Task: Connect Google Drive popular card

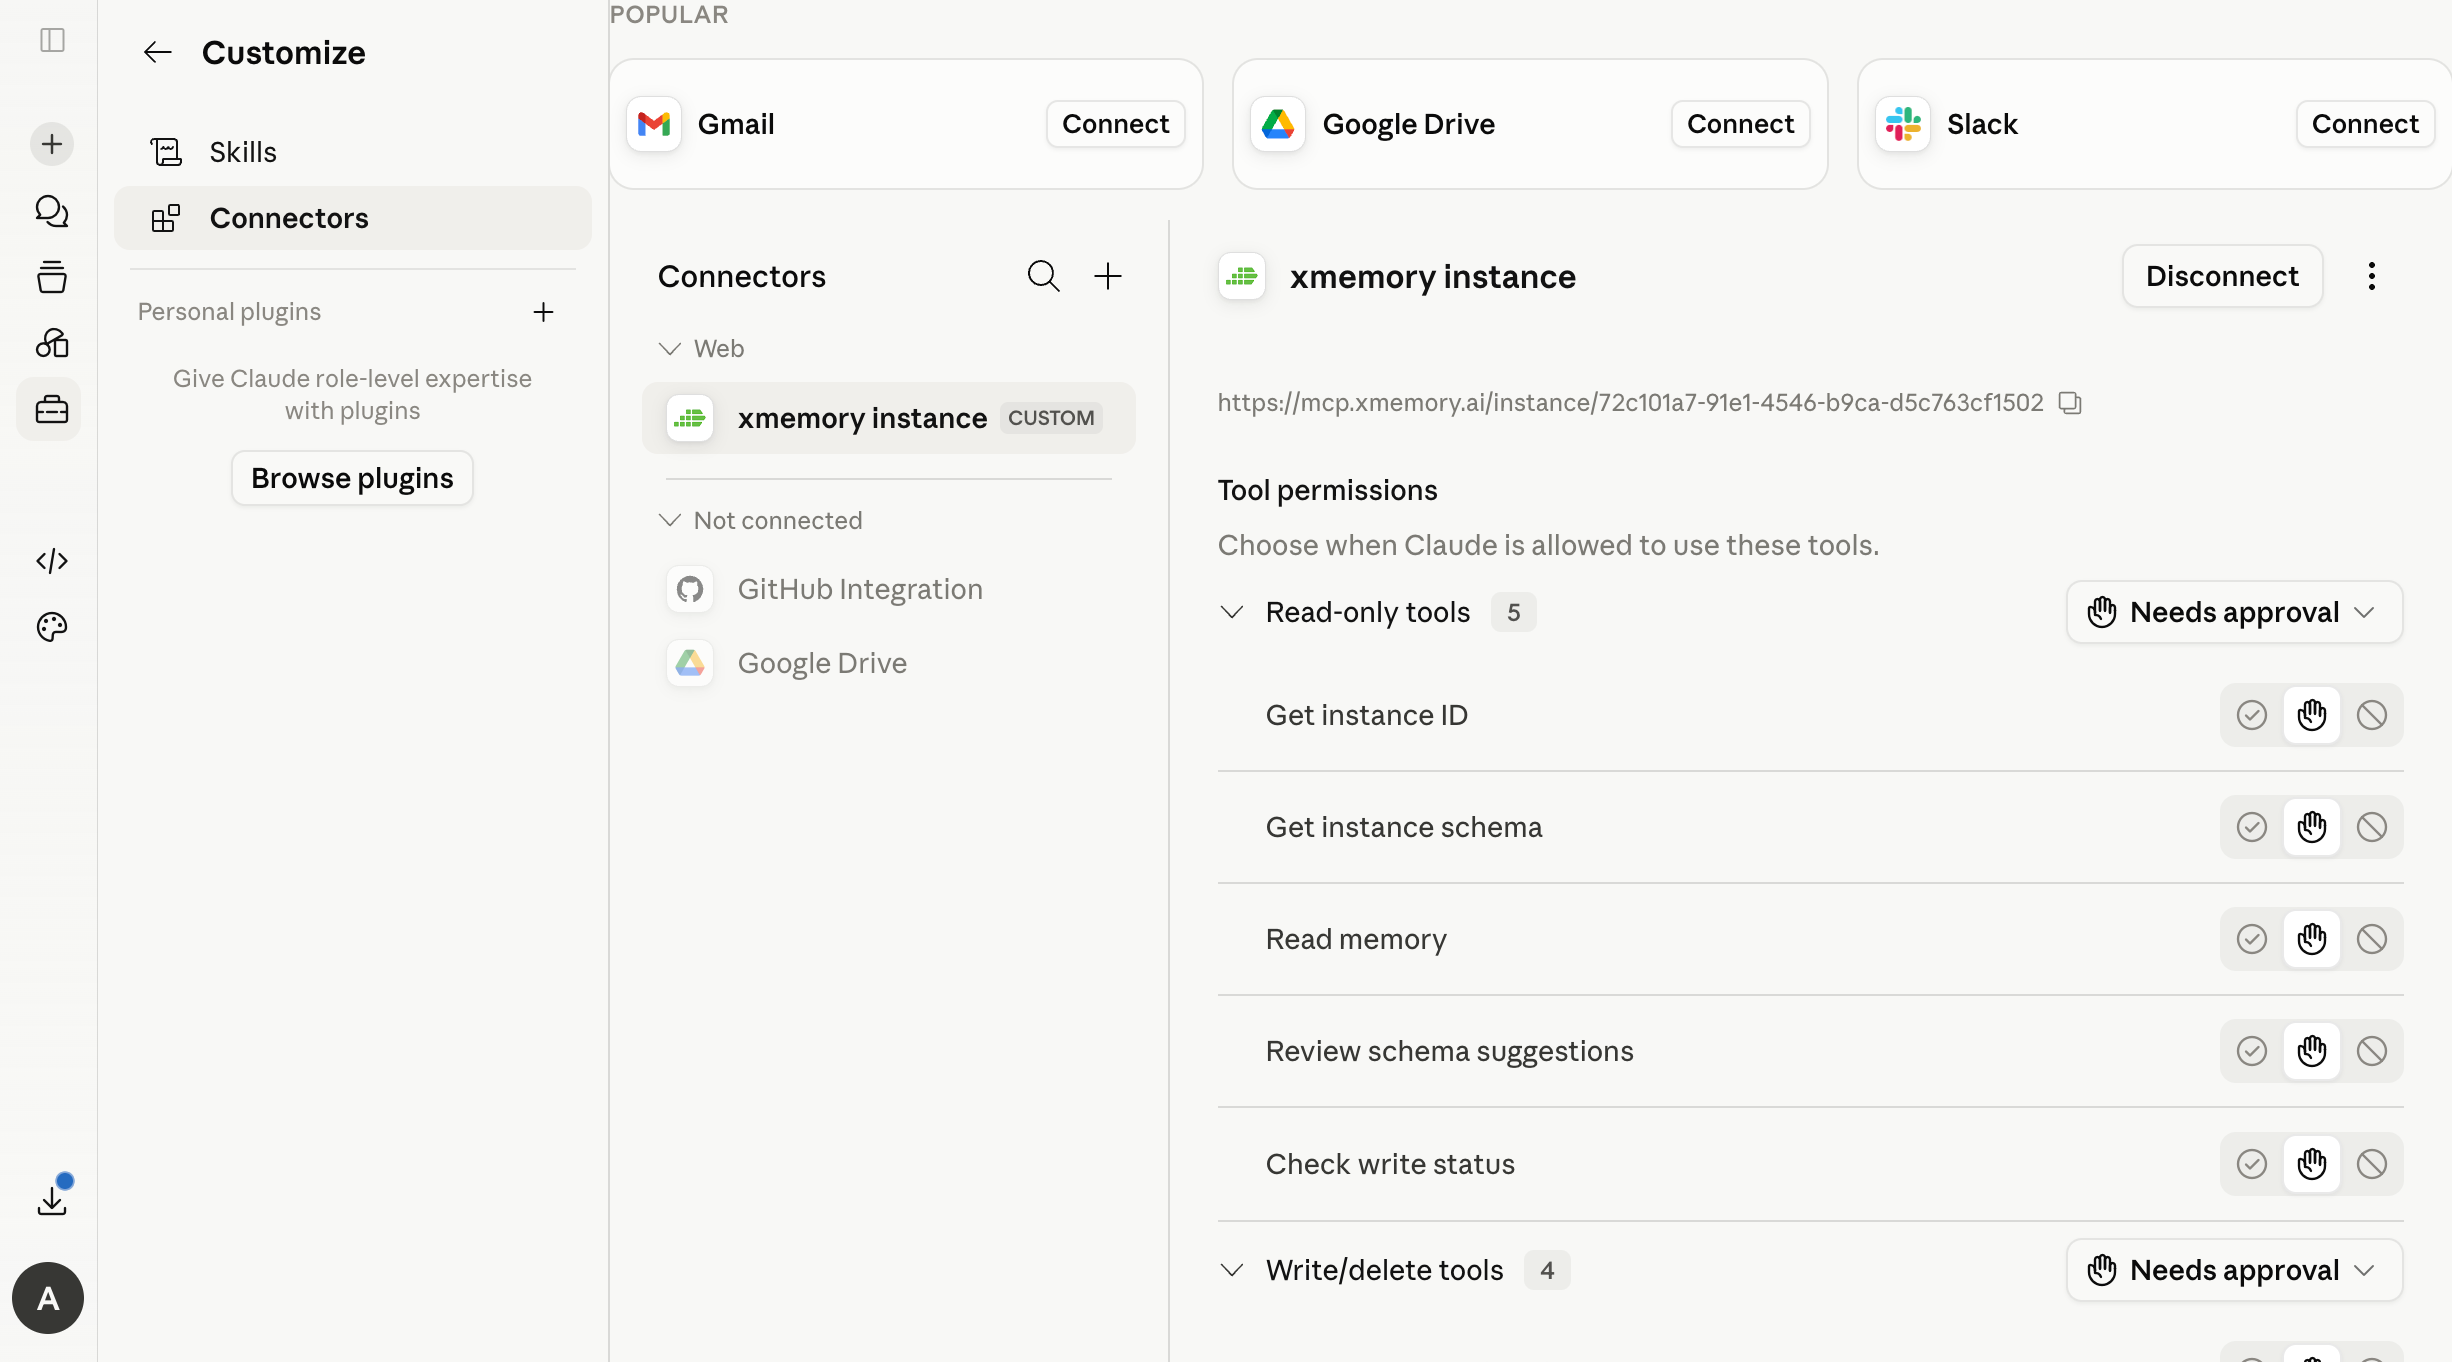Action: [x=1740, y=124]
